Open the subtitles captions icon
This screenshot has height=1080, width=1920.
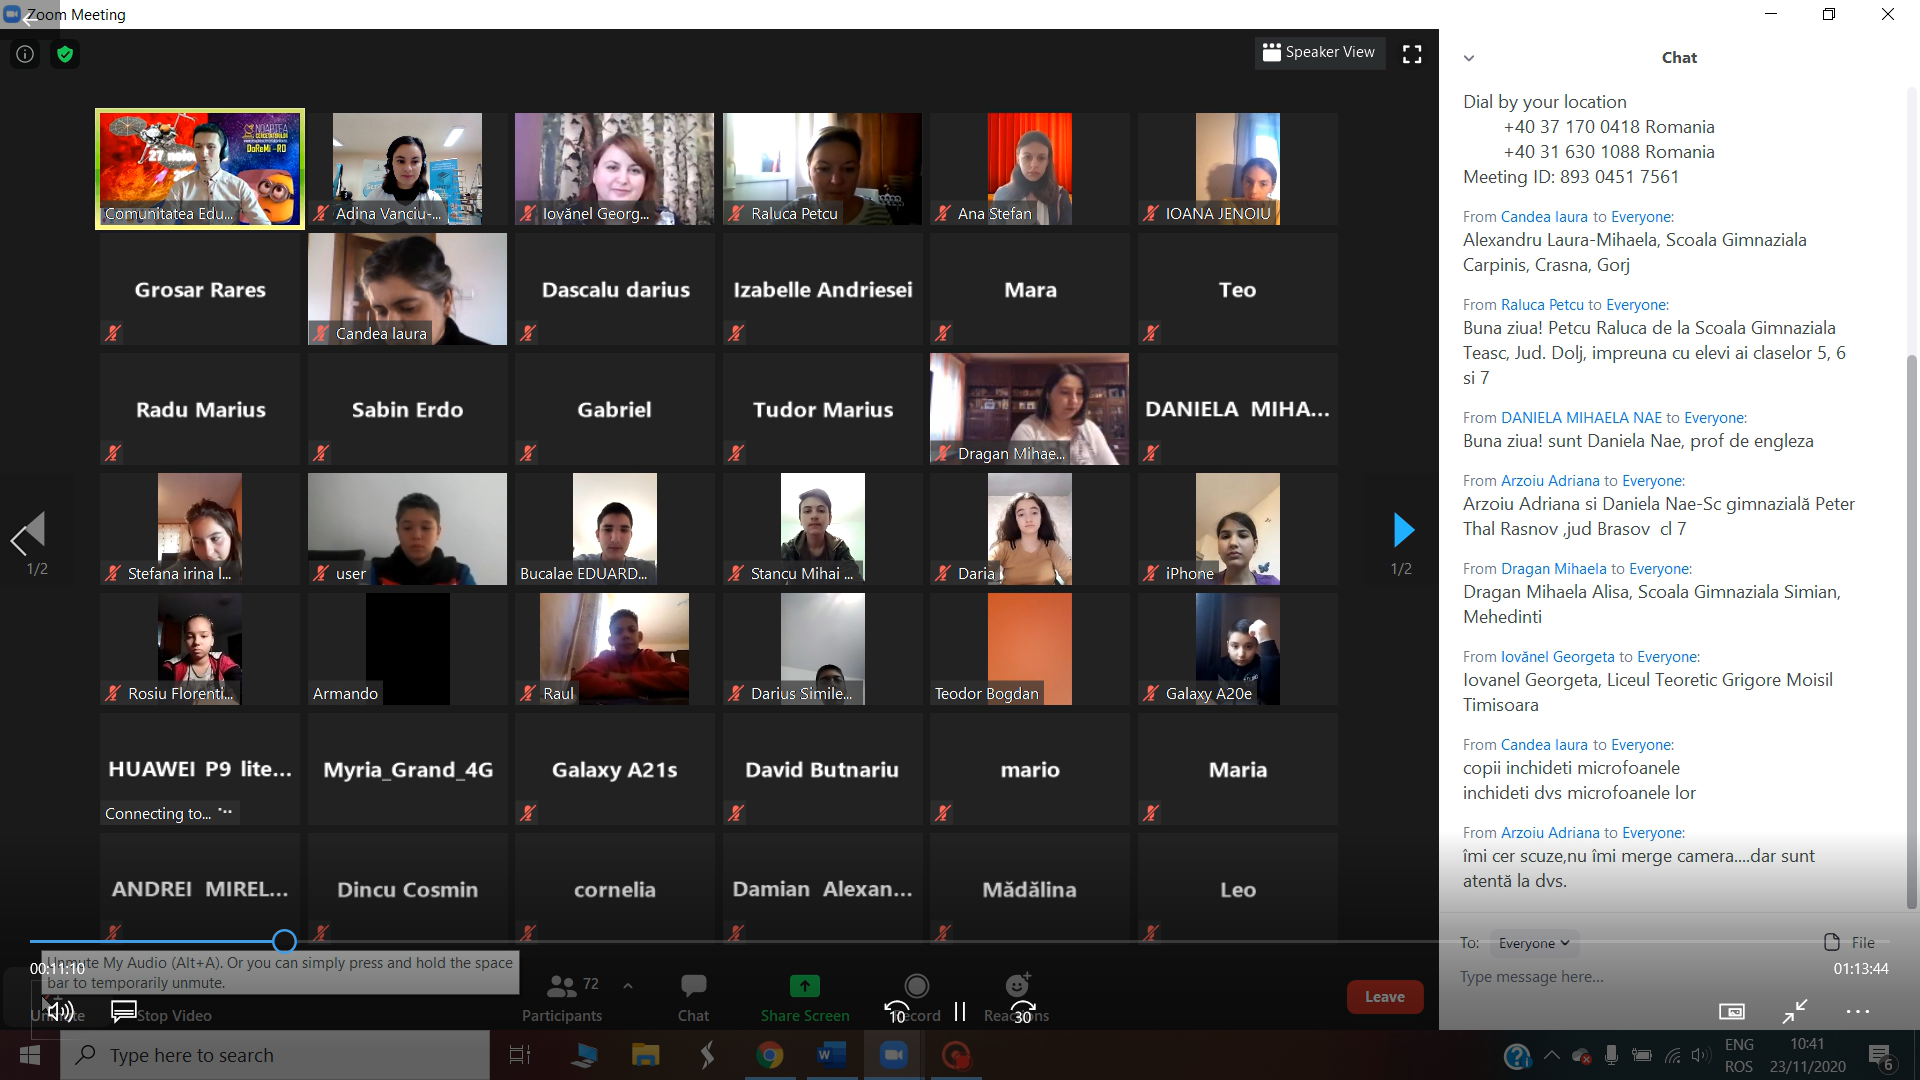(124, 1012)
